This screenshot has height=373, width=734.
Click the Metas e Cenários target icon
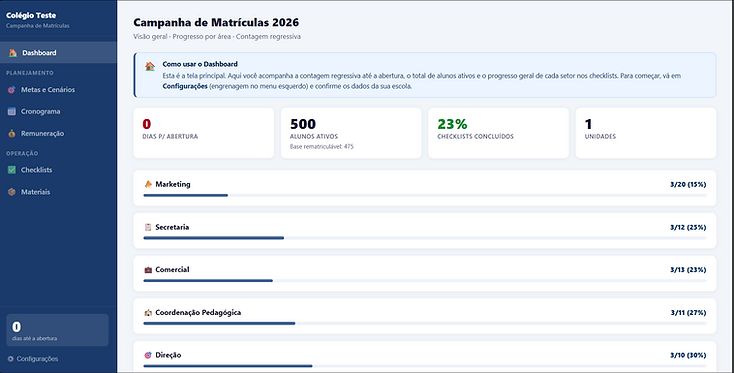(x=12, y=89)
